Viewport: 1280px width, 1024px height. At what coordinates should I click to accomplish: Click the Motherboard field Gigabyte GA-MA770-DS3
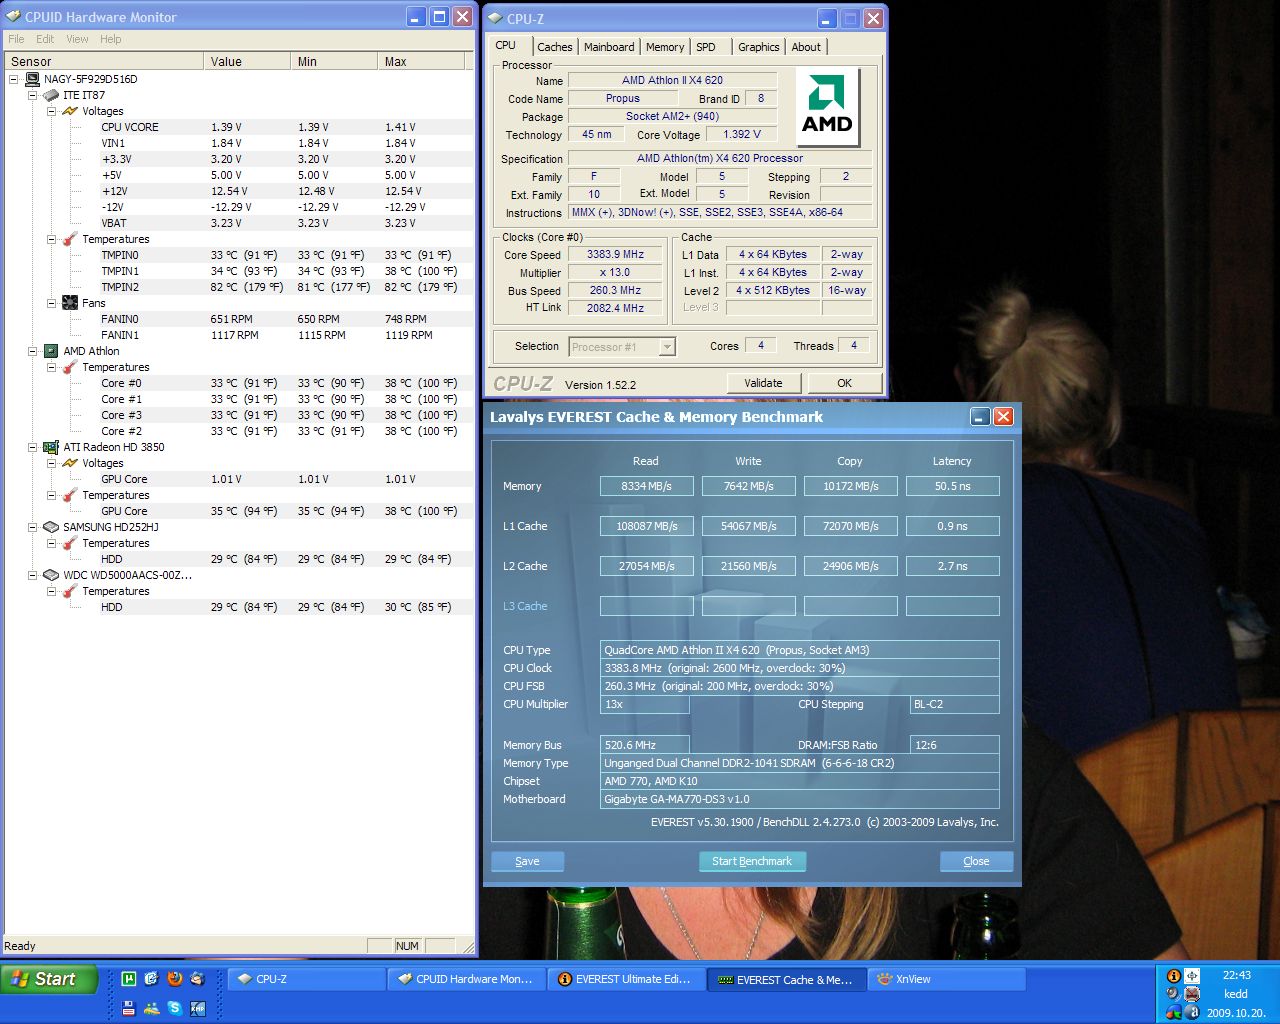(x=800, y=799)
